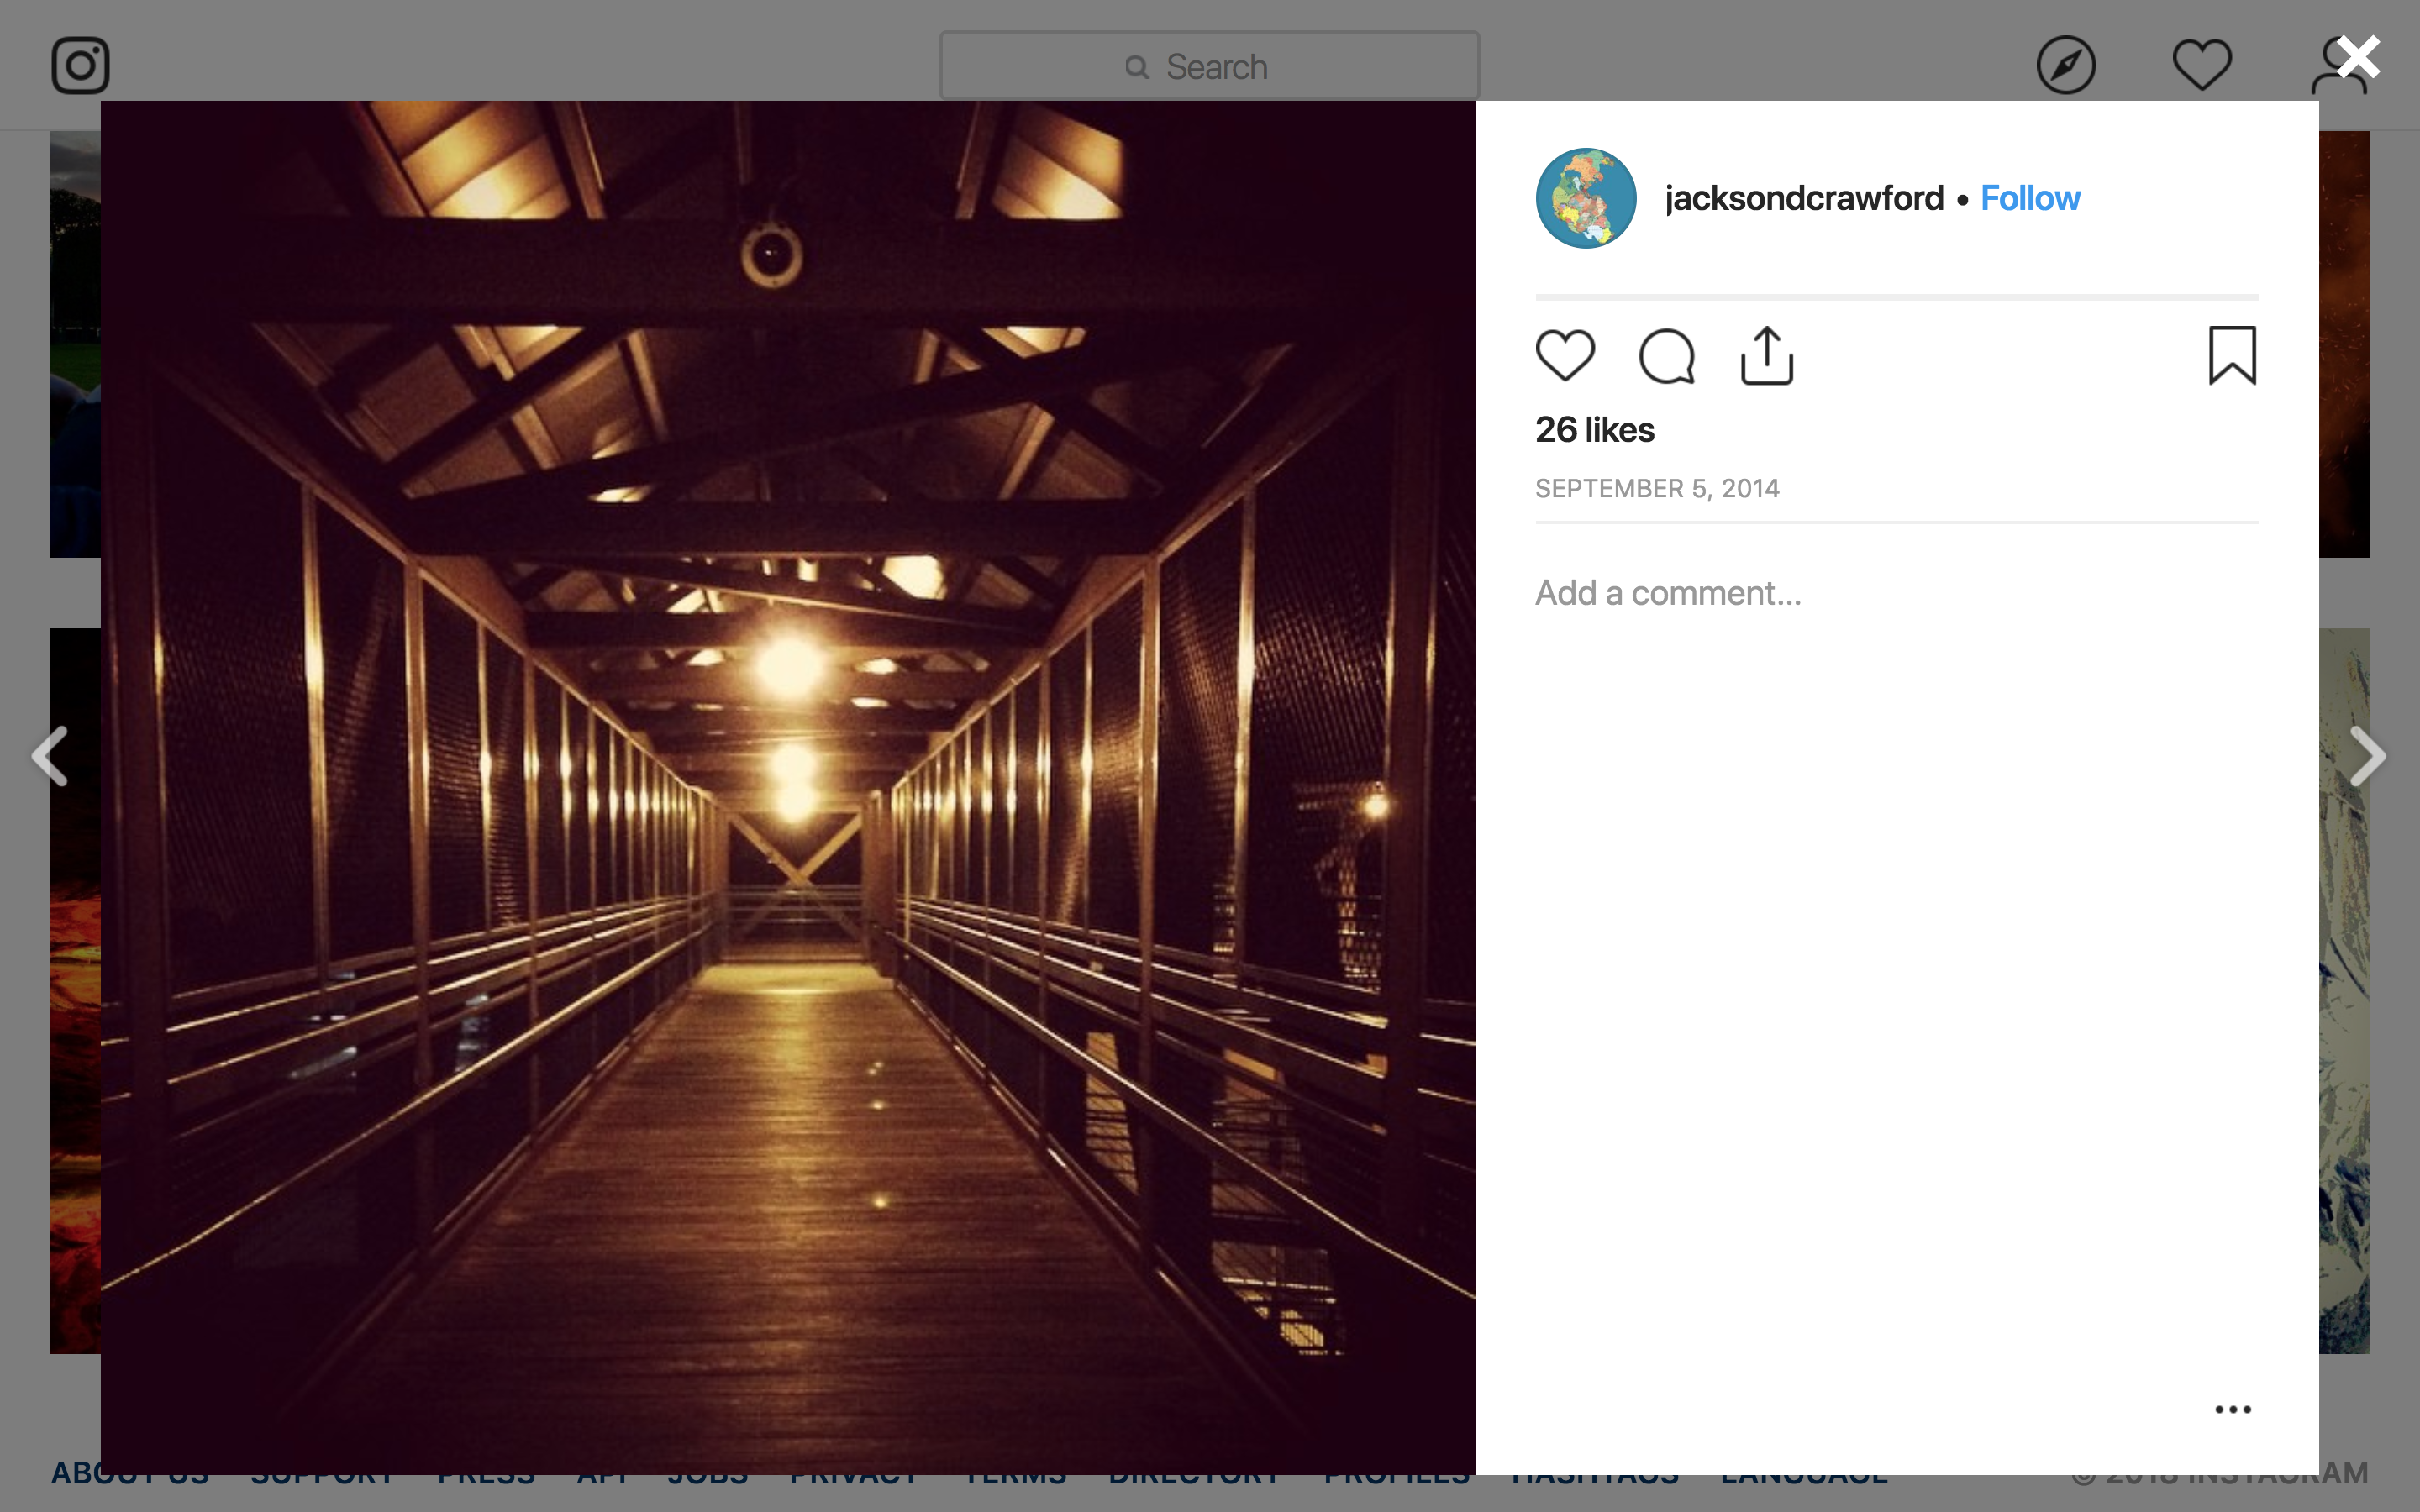Image resolution: width=2420 pixels, height=1512 pixels.
Task: View the 26 likes list
Action: [1594, 430]
